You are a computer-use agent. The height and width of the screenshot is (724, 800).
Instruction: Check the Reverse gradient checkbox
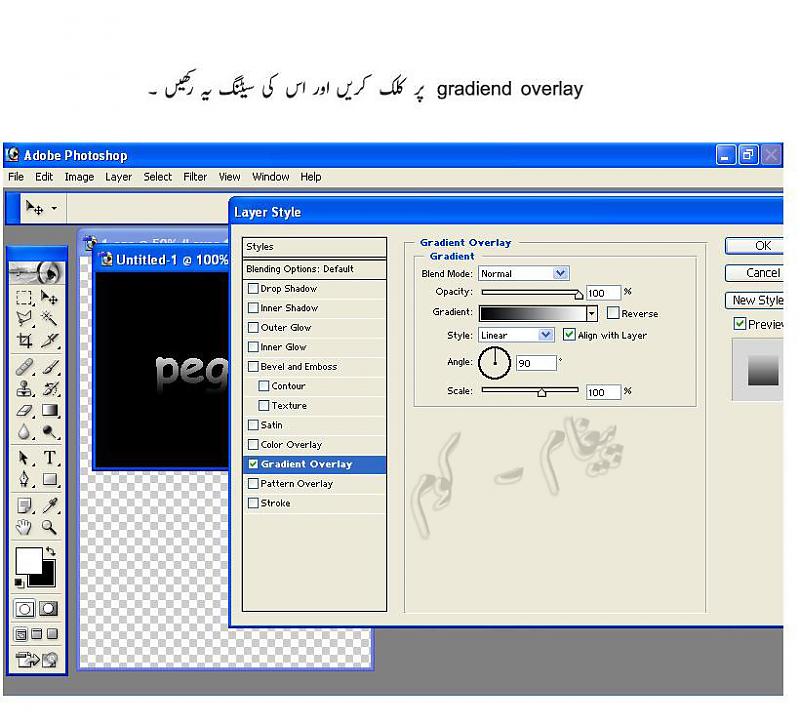tap(613, 313)
